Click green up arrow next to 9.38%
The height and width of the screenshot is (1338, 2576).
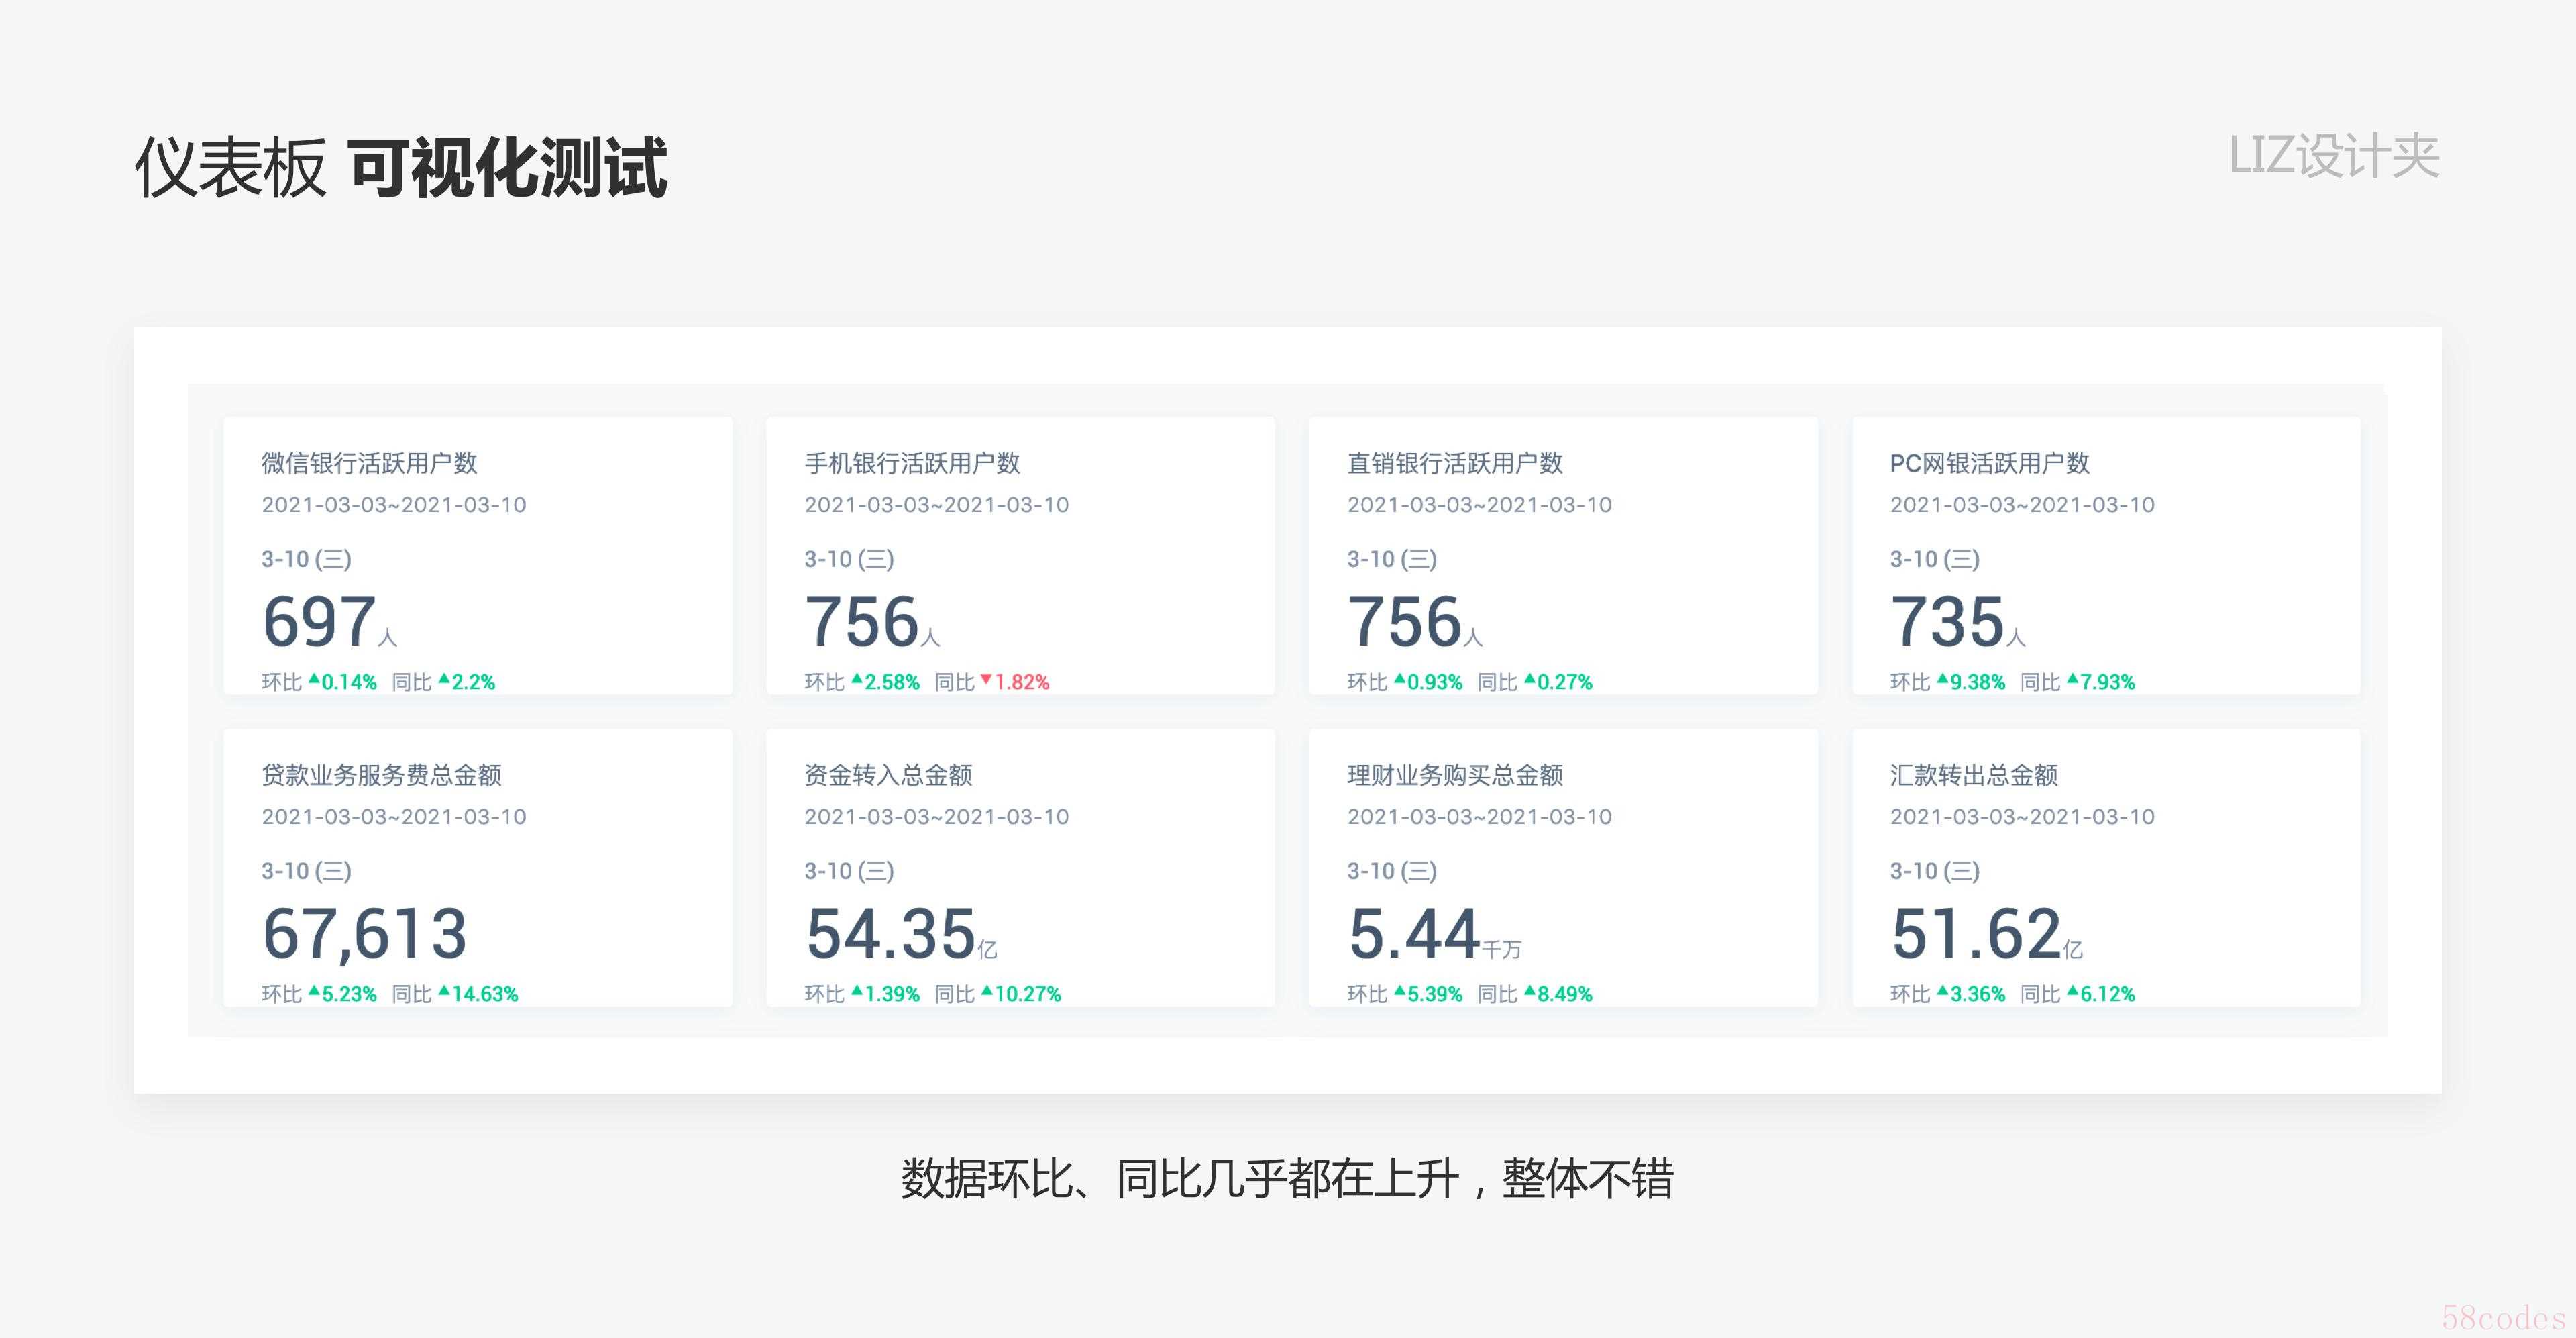(1942, 680)
